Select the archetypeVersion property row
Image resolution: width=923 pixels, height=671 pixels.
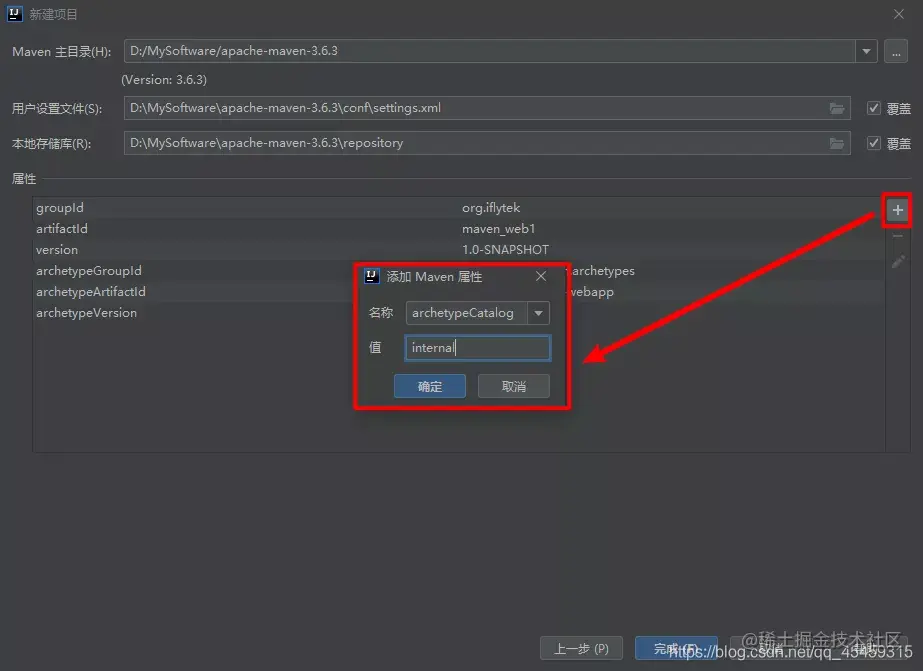[459, 313]
